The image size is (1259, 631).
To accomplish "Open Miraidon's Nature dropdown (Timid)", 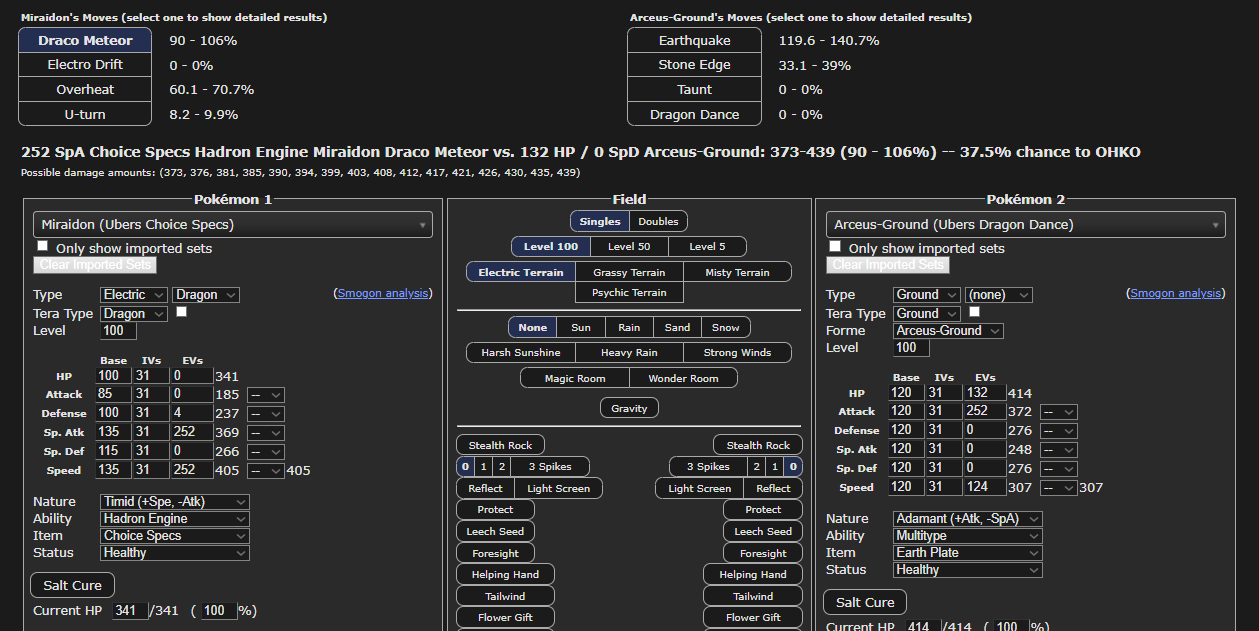I will pos(175,502).
